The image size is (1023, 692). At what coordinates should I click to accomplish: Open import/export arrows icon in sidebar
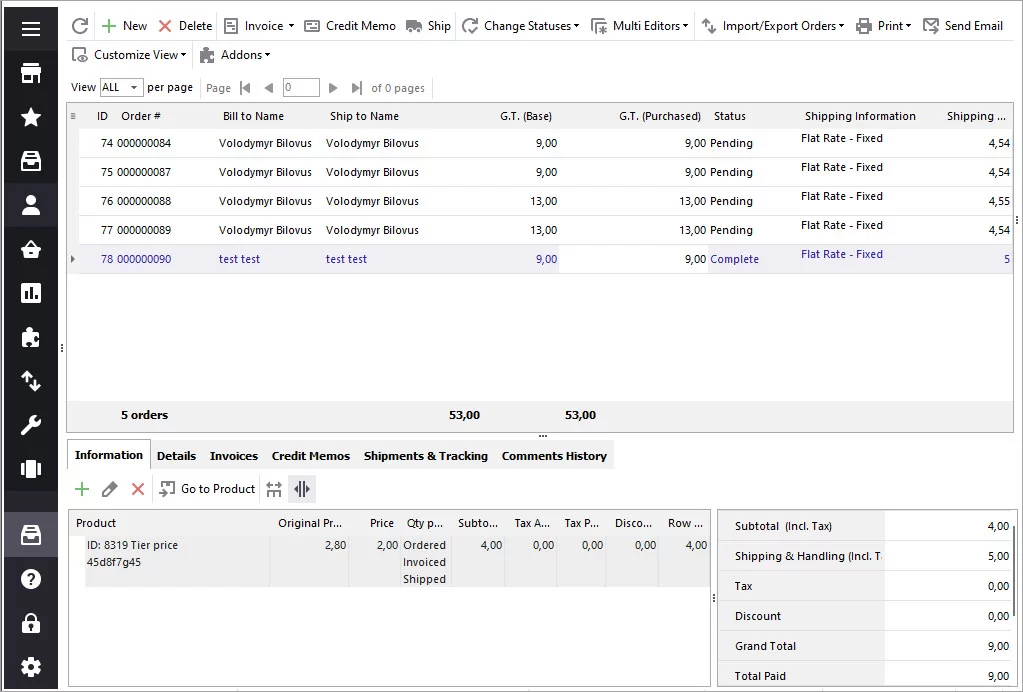pyautogui.click(x=31, y=381)
